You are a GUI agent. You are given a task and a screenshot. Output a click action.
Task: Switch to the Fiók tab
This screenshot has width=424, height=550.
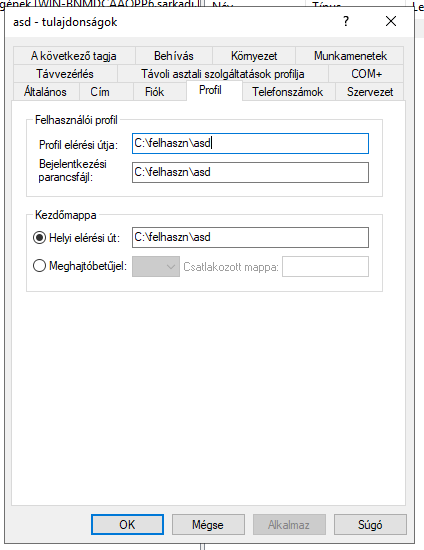pyautogui.click(x=154, y=92)
